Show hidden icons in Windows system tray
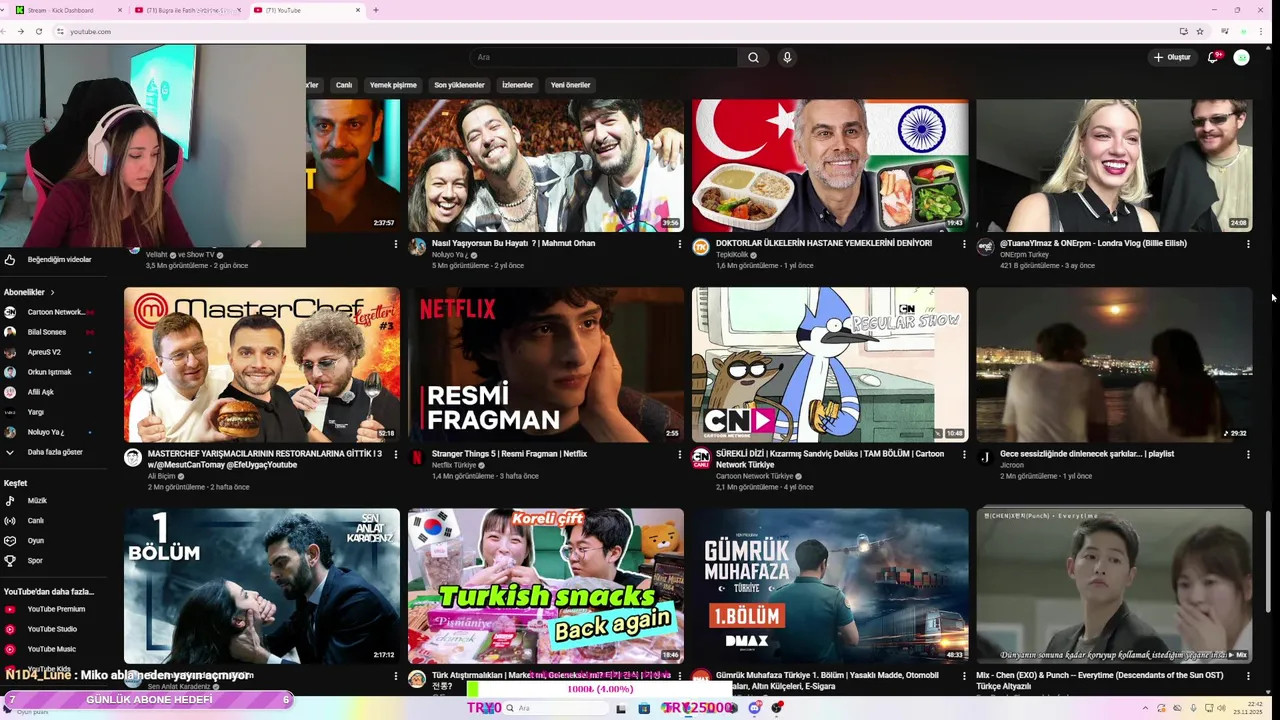Image resolution: width=1280 pixels, height=720 pixels. coord(1146,708)
